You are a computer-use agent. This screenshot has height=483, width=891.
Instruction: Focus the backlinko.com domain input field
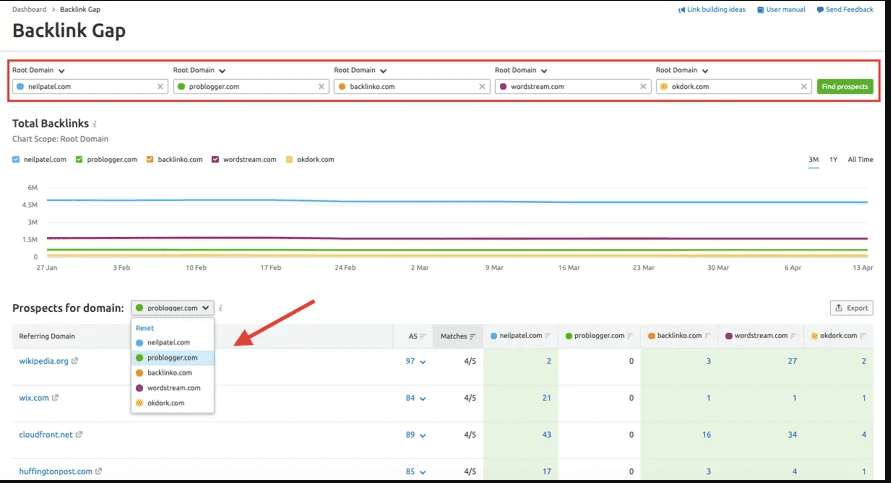[411, 86]
